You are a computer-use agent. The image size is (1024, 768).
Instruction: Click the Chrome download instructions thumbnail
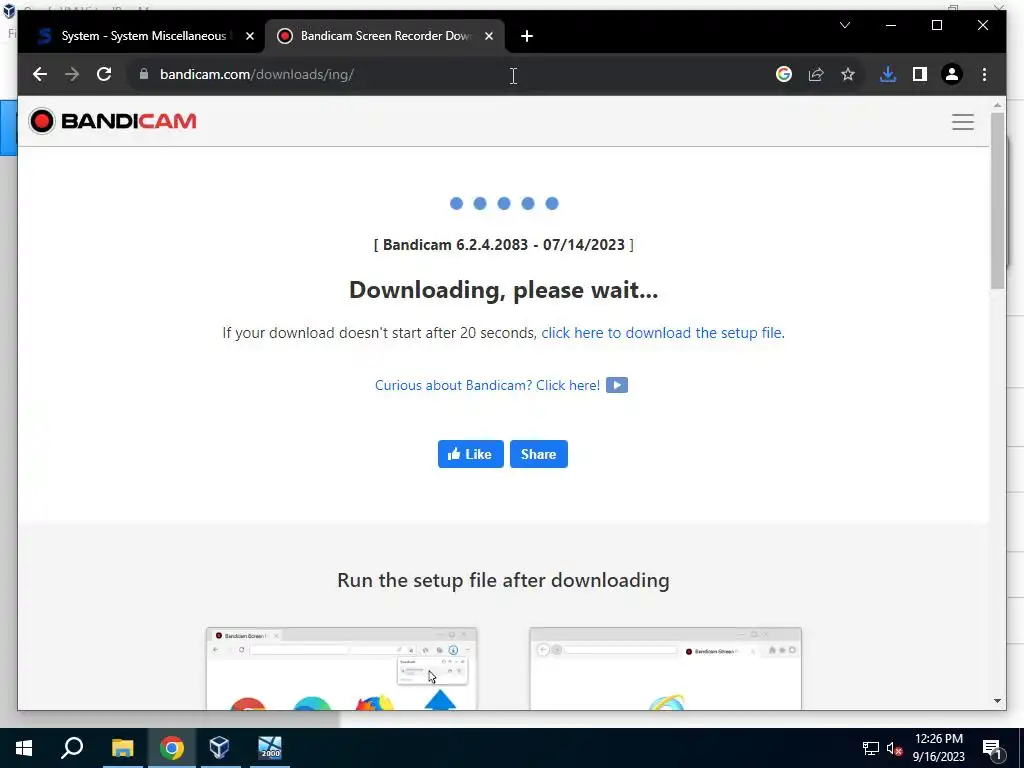pos(342,669)
